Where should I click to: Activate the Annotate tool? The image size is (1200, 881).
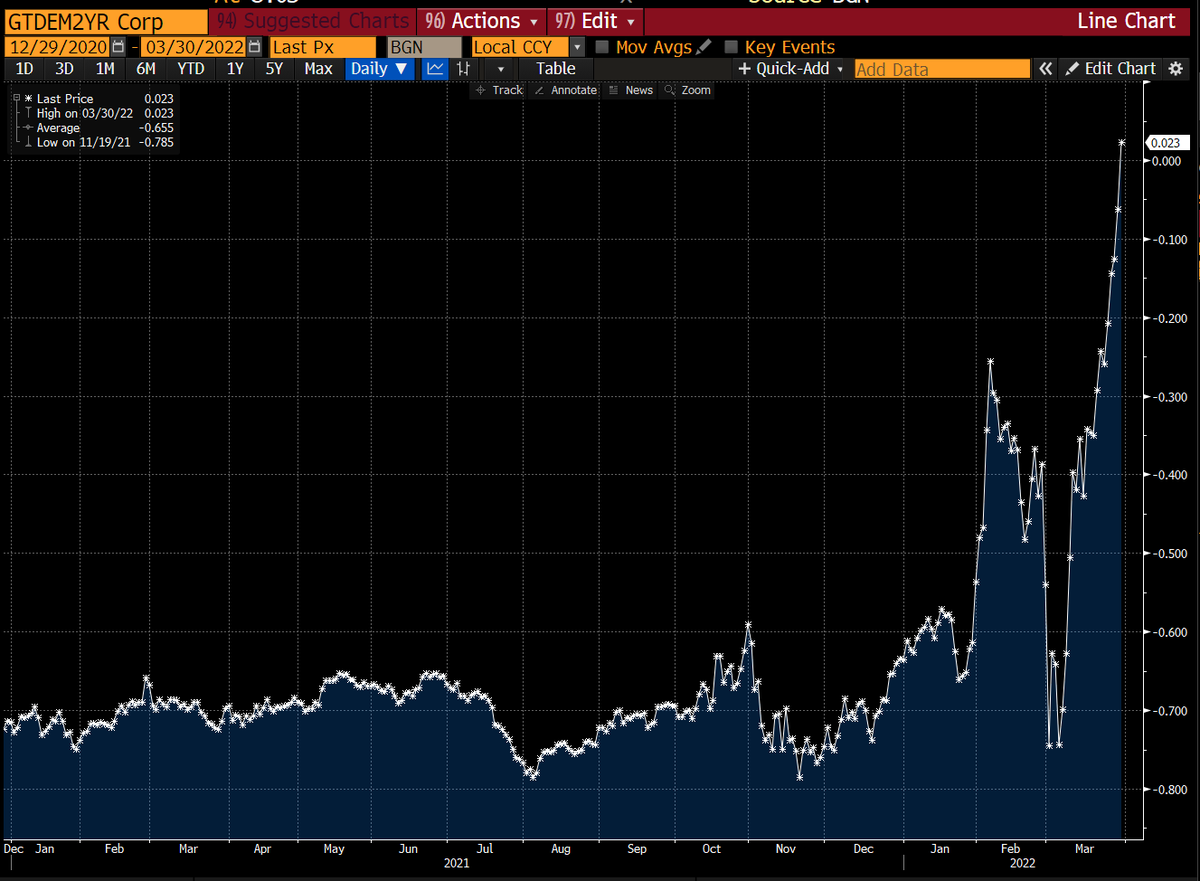point(566,90)
